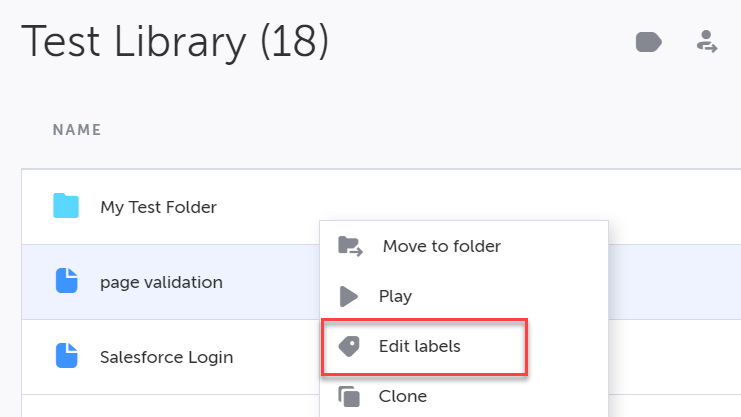741x417 pixels.
Task: Click the Salesforce Login test file icon
Action: click(x=66, y=355)
